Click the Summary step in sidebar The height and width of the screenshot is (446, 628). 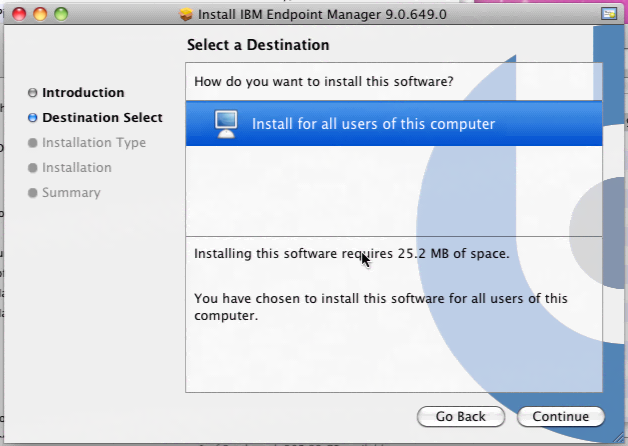point(71,193)
